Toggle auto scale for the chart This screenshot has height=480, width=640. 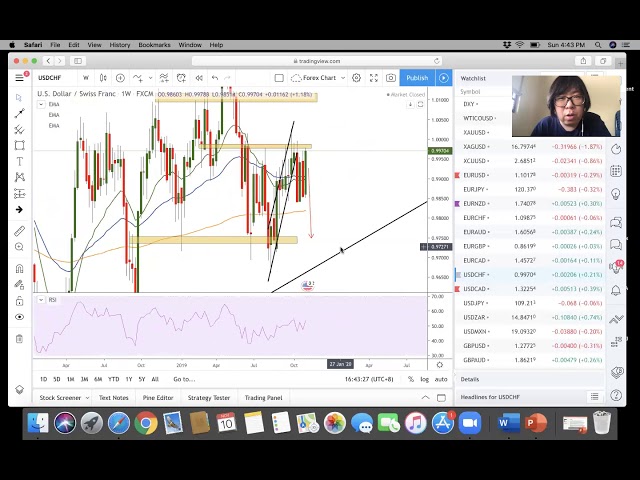pos(441,379)
